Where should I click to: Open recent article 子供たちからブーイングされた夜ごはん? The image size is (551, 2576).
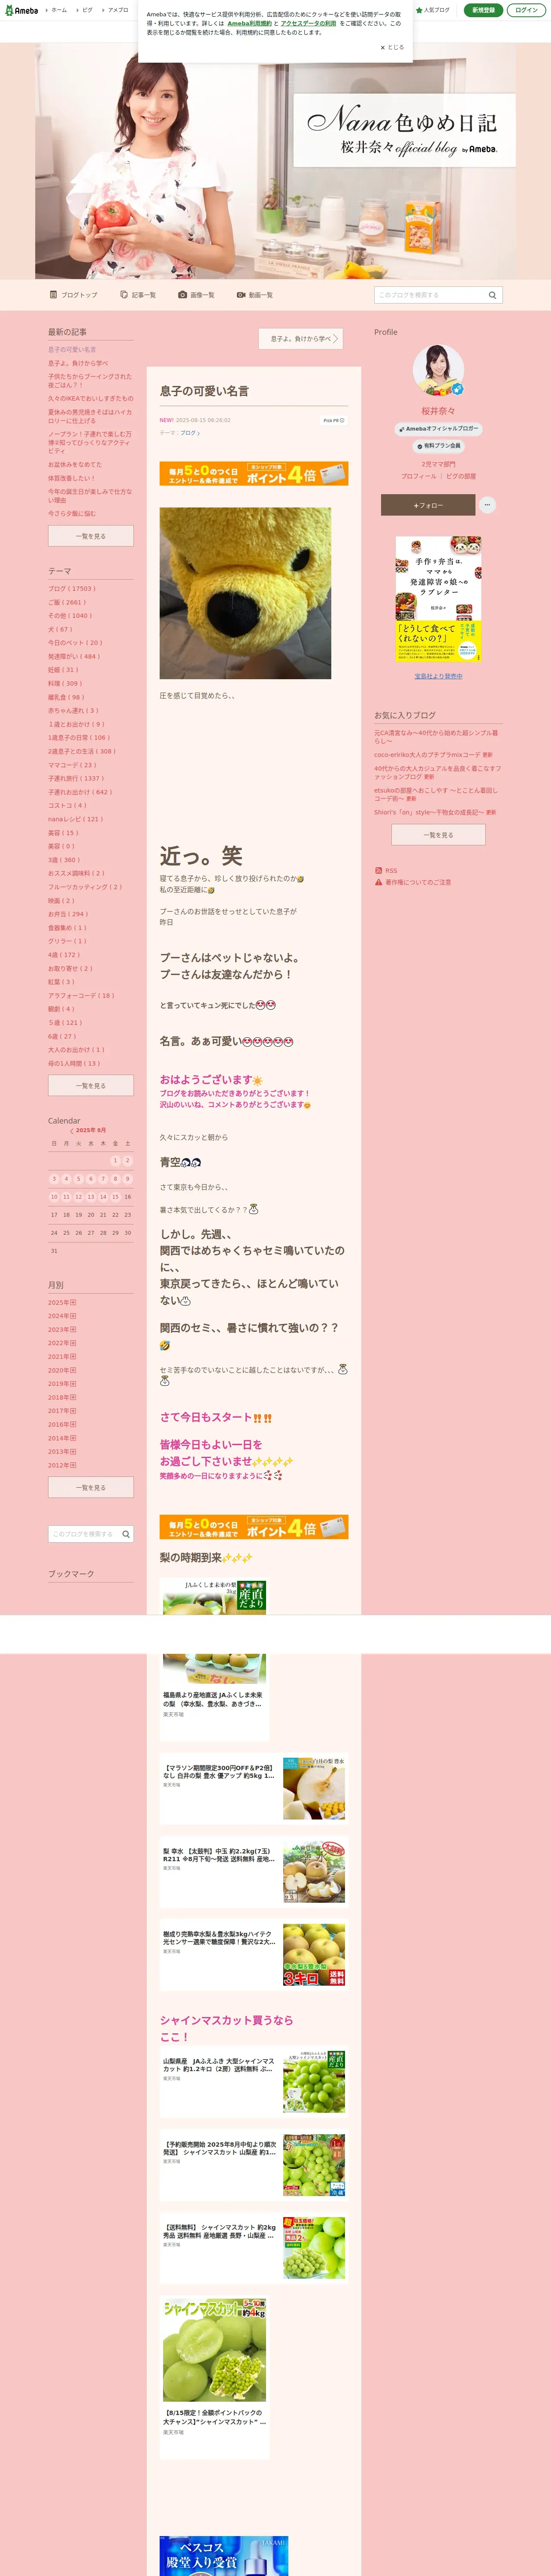(x=90, y=380)
